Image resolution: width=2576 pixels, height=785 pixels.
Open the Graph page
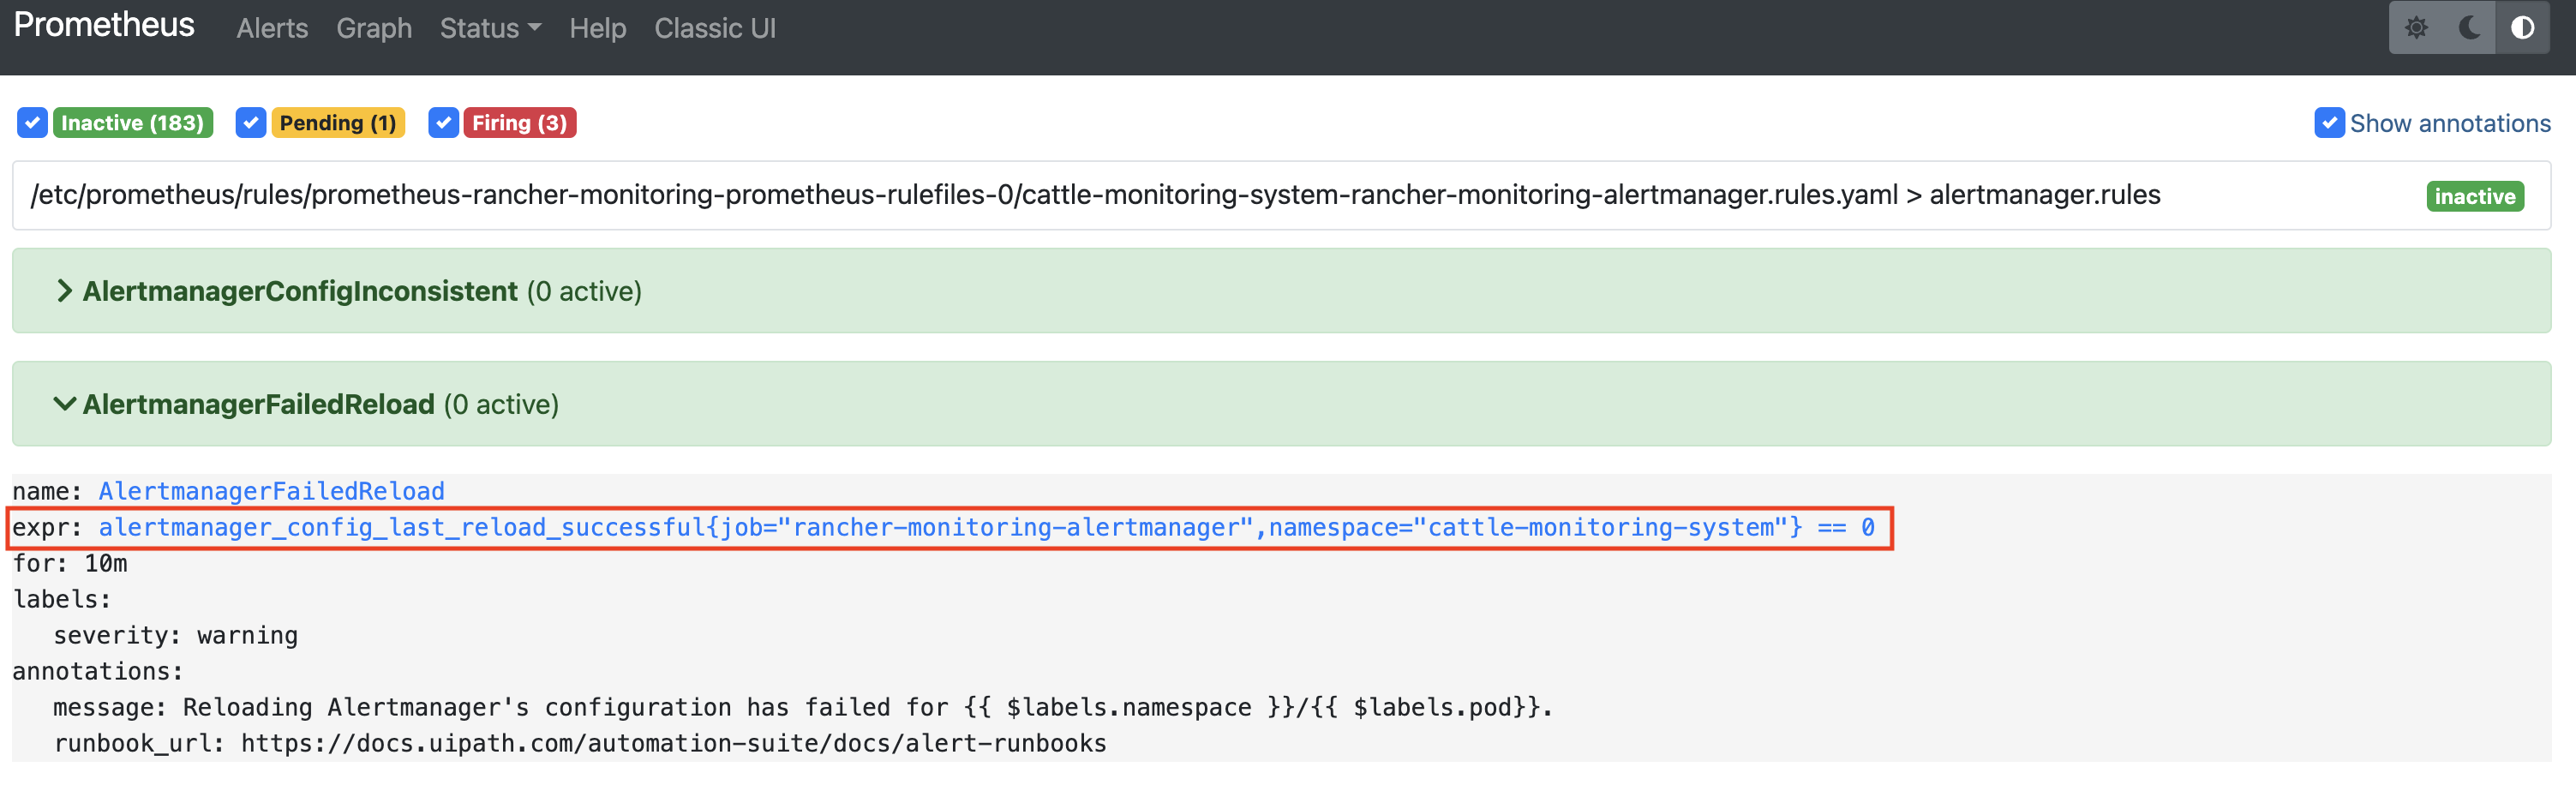pos(374,28)
